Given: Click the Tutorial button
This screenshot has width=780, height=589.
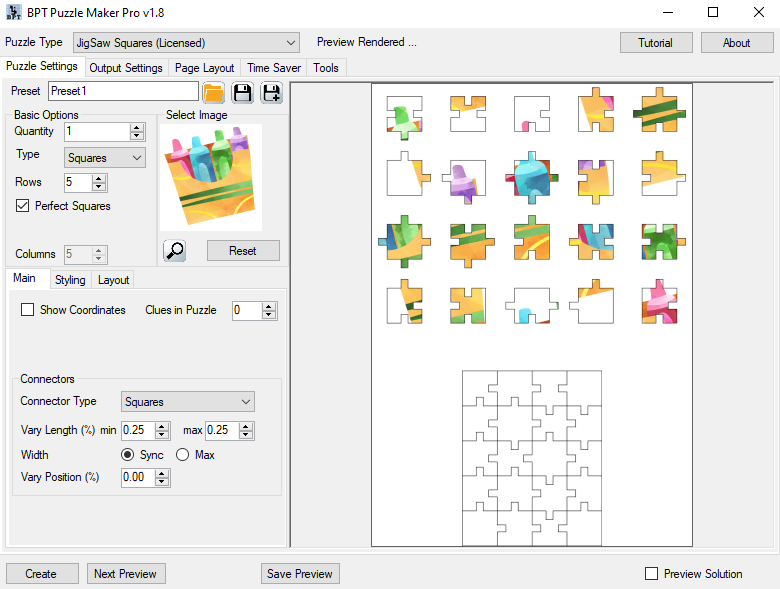Looking at the screenshot, I should 655,43.
